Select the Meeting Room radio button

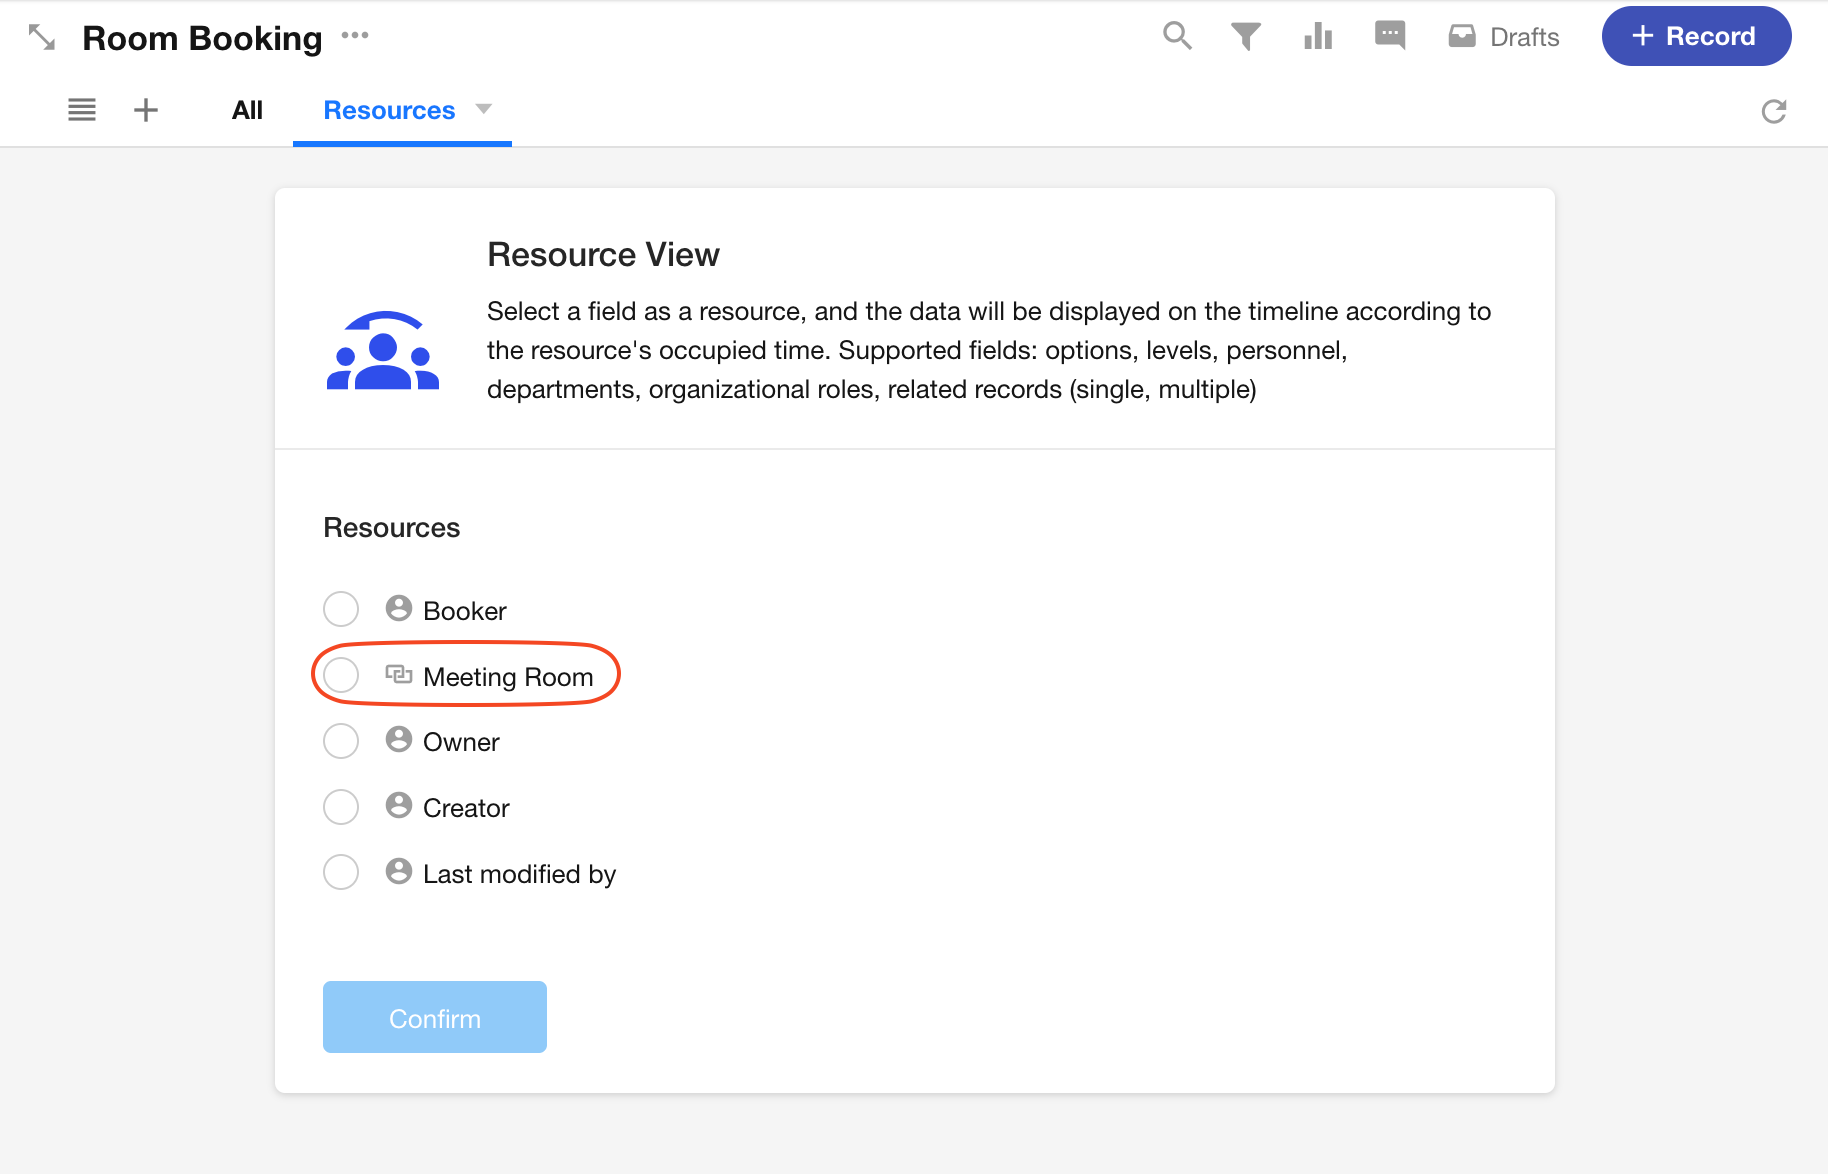coord(341,675)
